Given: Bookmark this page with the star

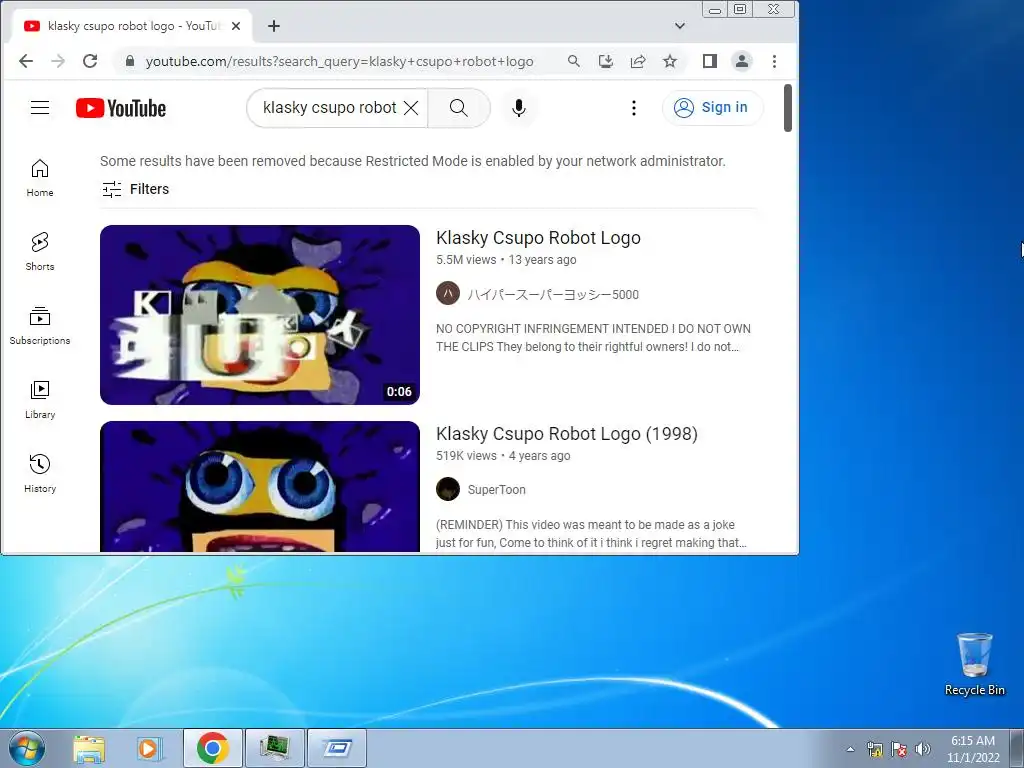Looking at the screenshot, I should 670,61.
